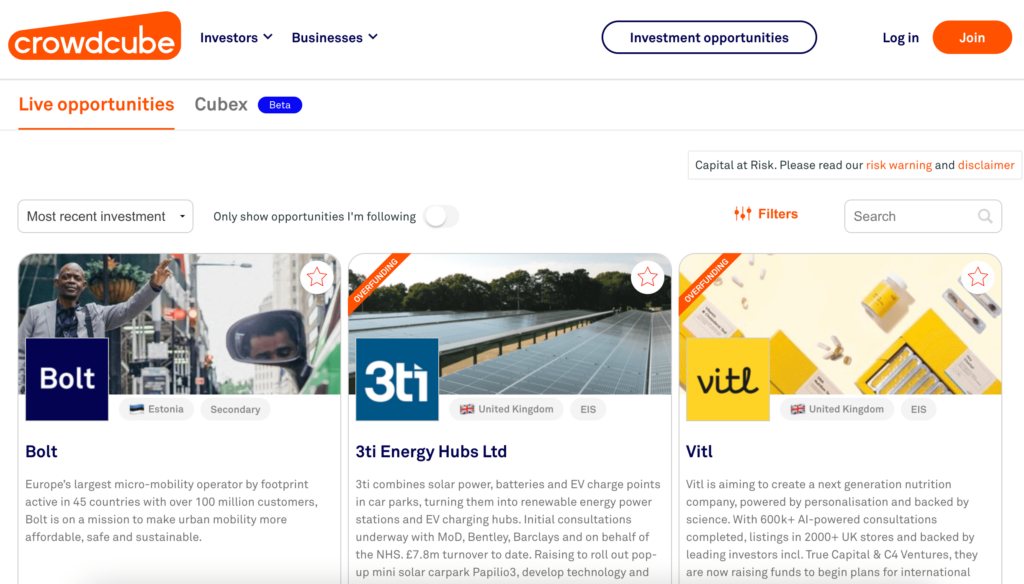Open the 3ti Energy Hubs Ltd title
The width and height of the screenshot is (1024, 584).
coord(431,451)
